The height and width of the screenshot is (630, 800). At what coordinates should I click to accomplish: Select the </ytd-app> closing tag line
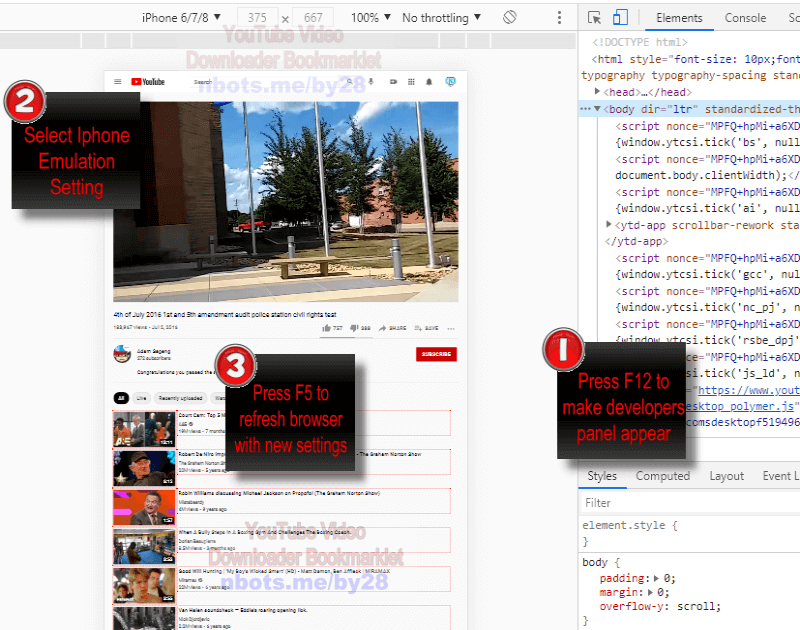click(x=636, y=241)
